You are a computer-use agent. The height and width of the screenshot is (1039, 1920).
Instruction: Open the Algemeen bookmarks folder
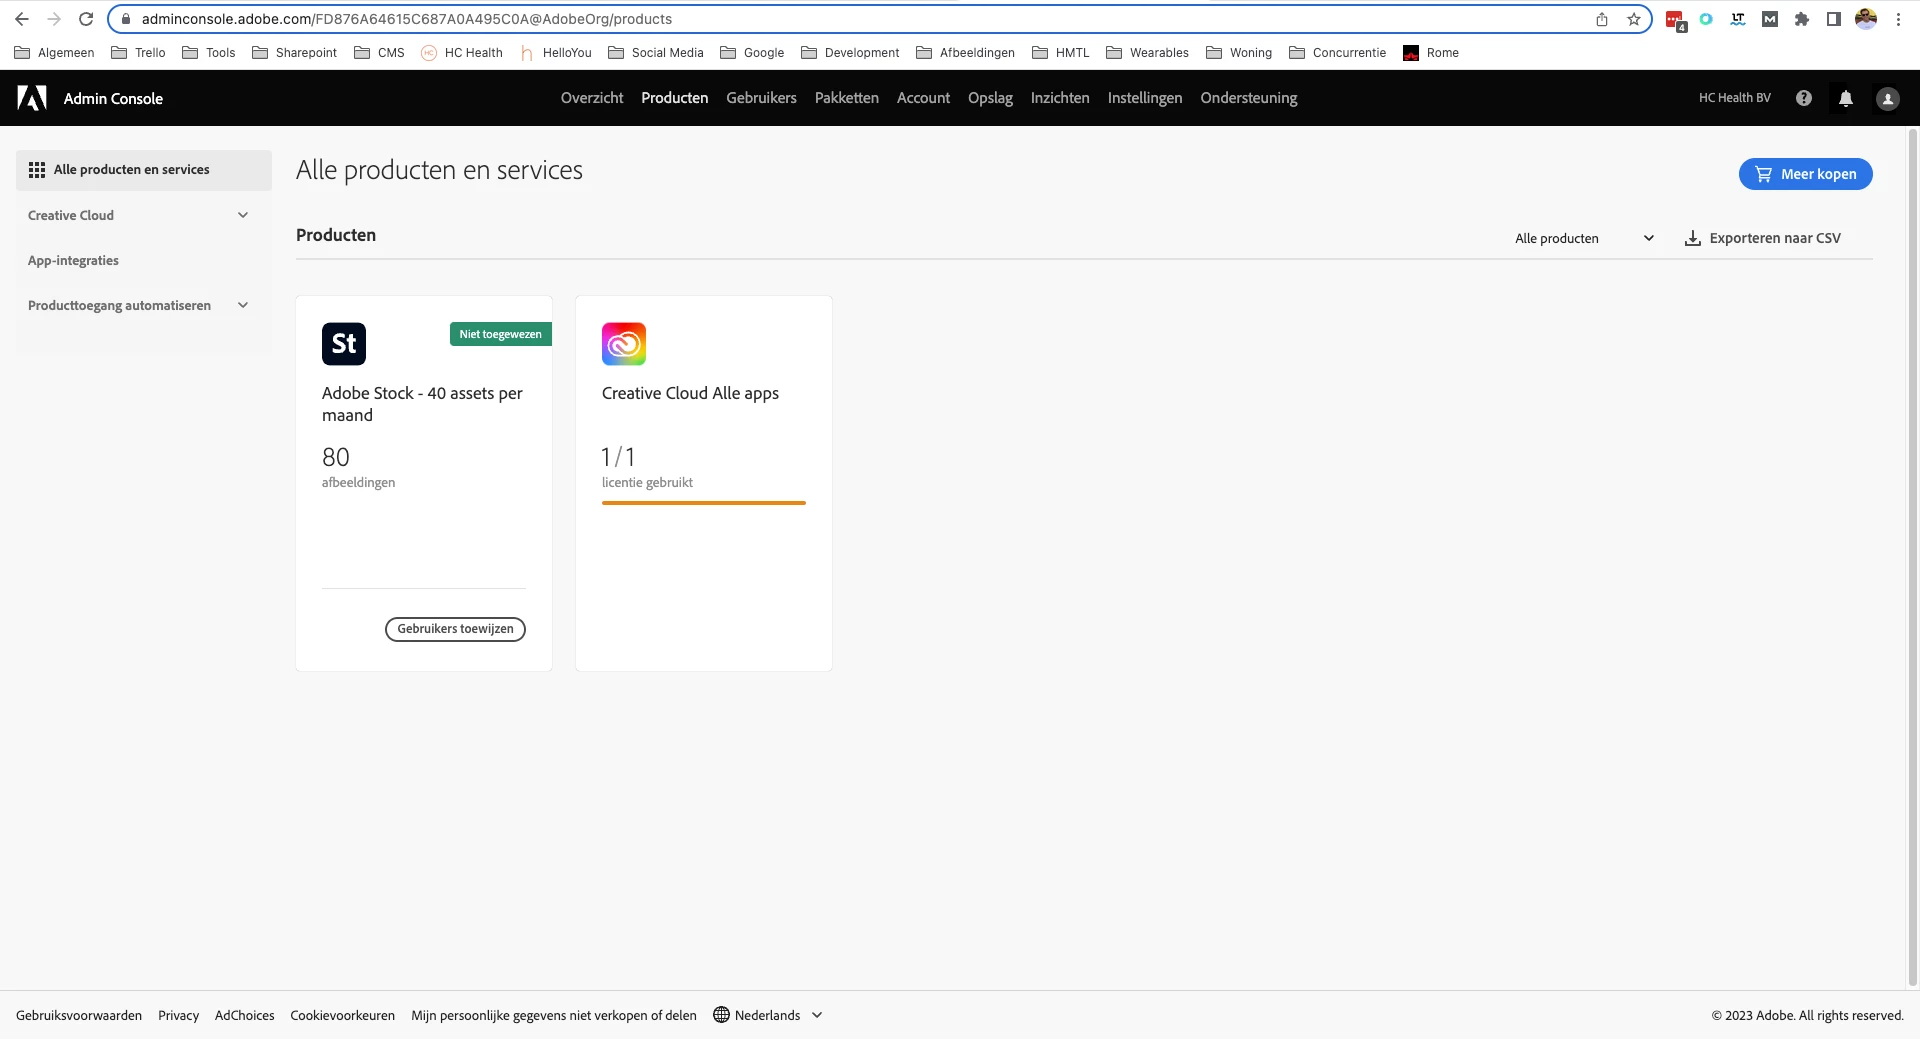tap(54, 53)
